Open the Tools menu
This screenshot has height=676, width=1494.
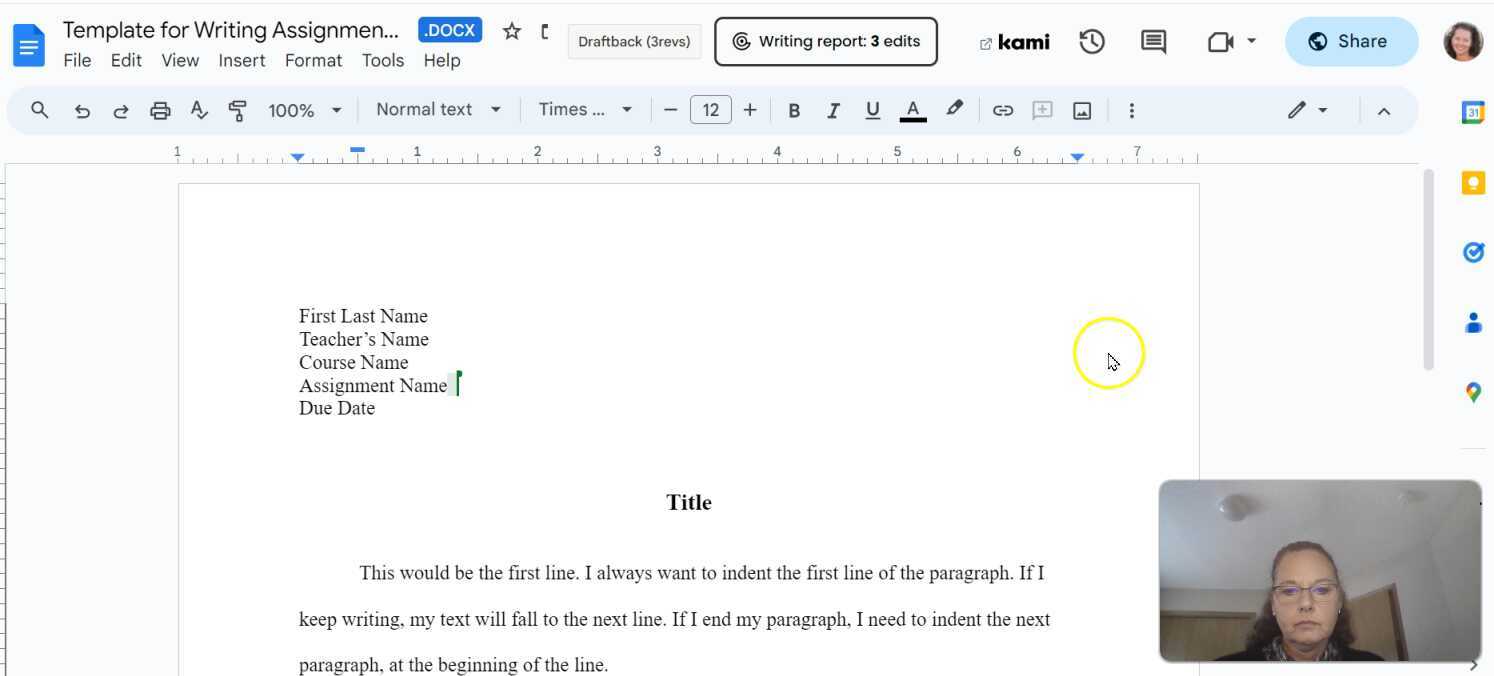click(x=383, y=60)
